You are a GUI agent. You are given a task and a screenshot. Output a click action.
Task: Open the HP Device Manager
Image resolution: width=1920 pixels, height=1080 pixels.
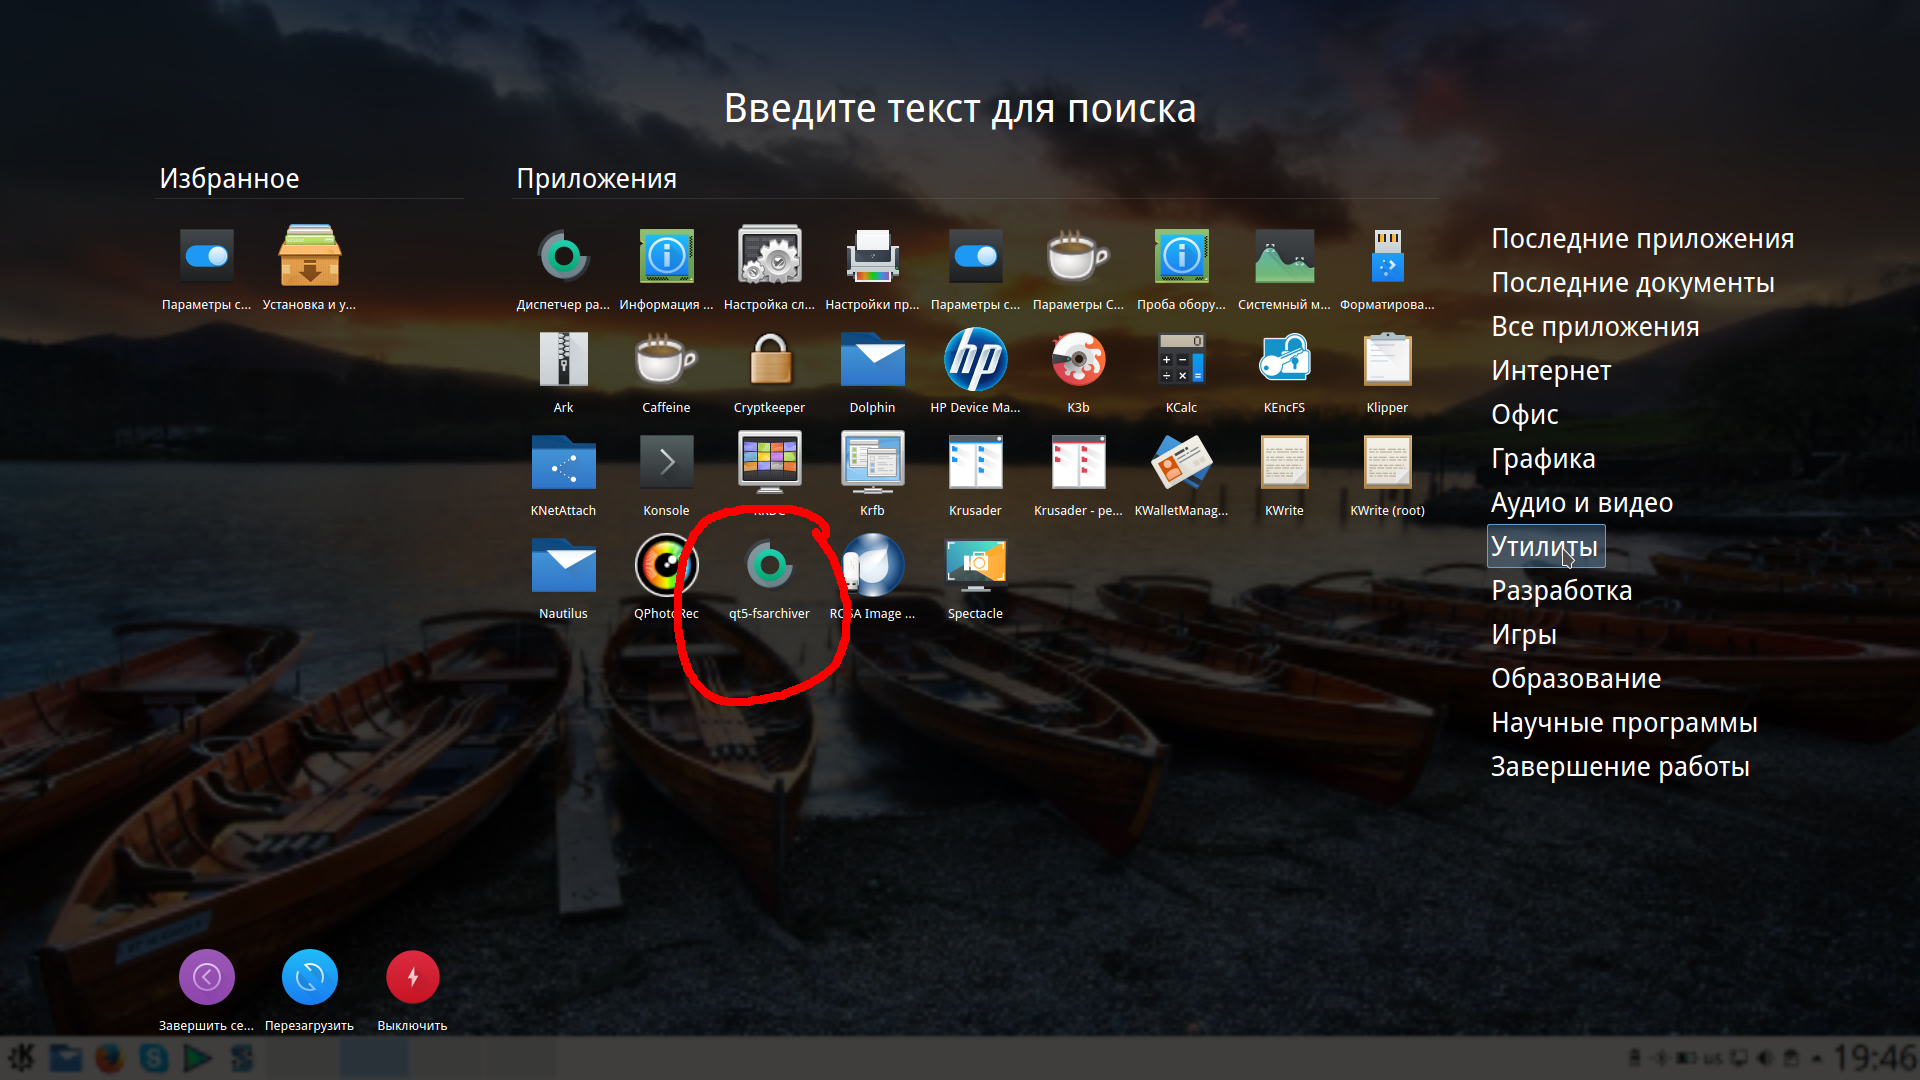pyautogui.click(x=975, y=361)
